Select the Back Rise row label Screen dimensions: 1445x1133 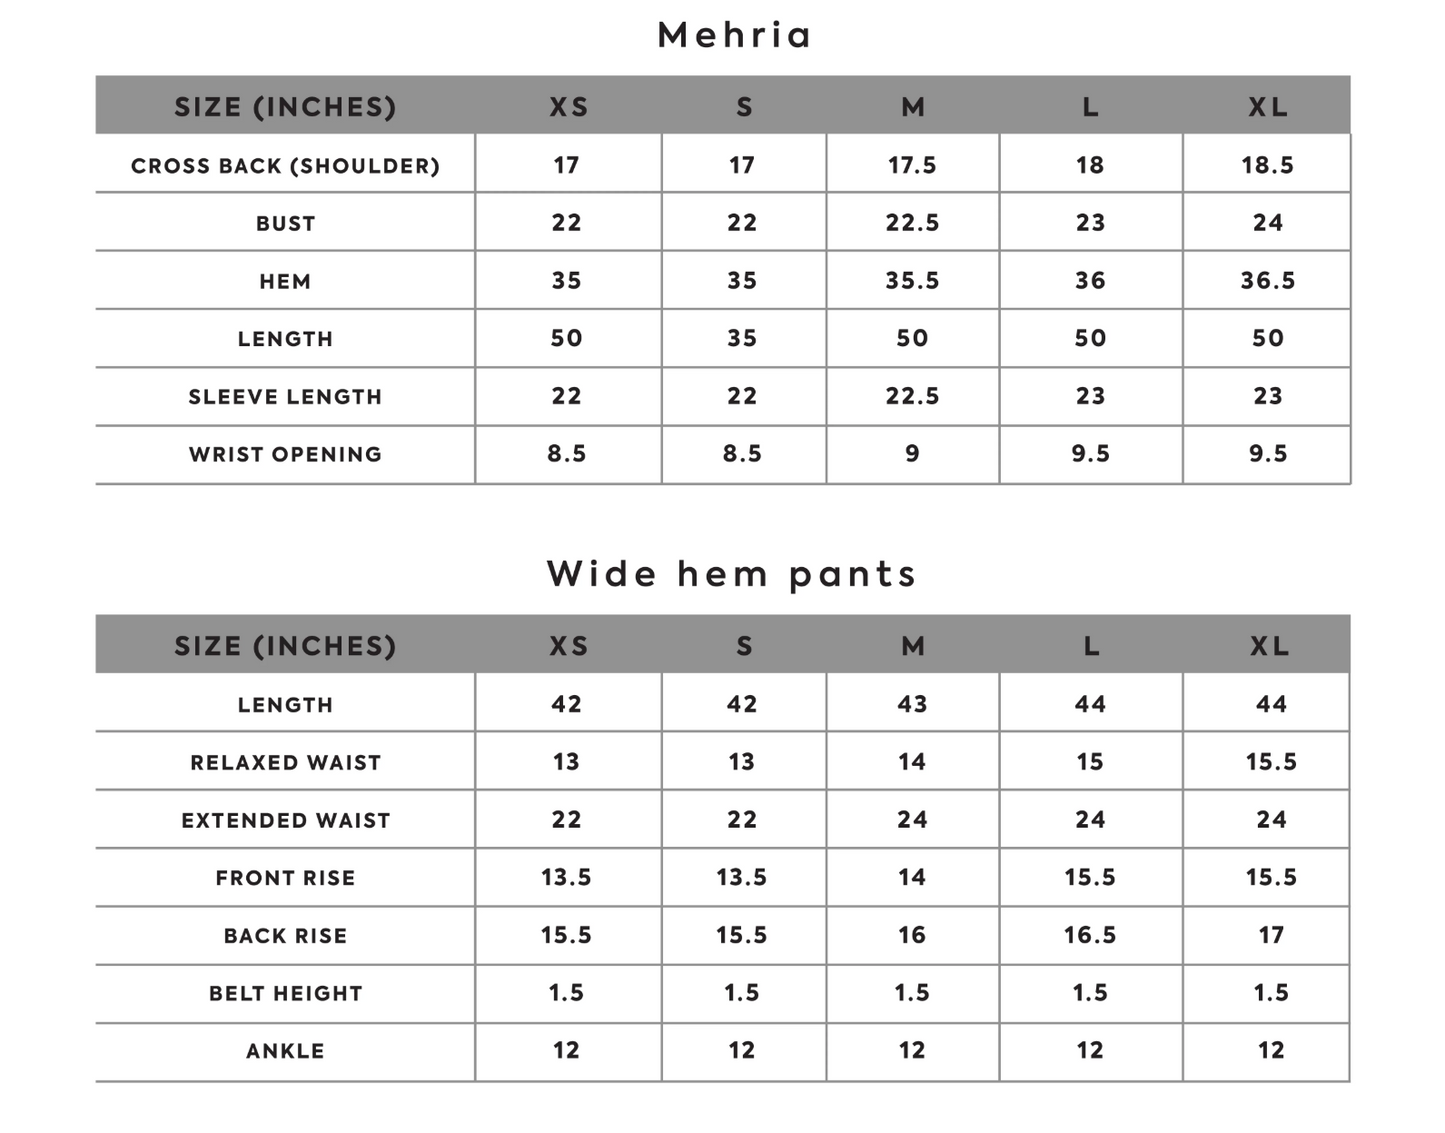pos(285,936)
